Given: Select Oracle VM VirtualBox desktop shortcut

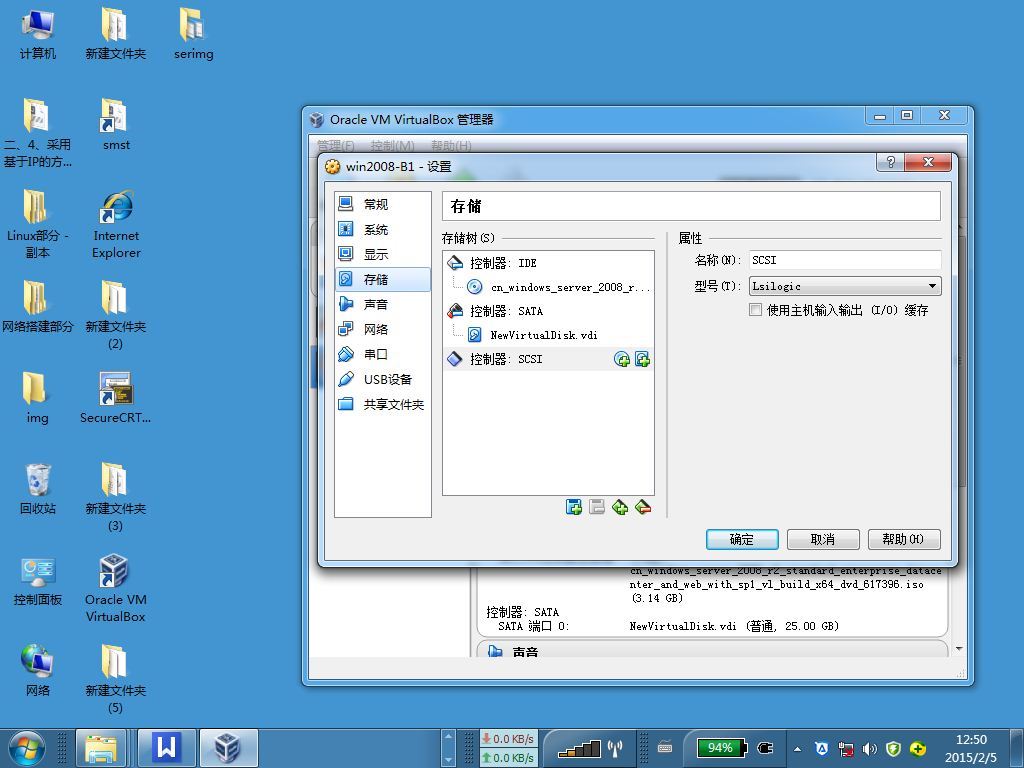Looking at the screenshot, I should 116,588.
